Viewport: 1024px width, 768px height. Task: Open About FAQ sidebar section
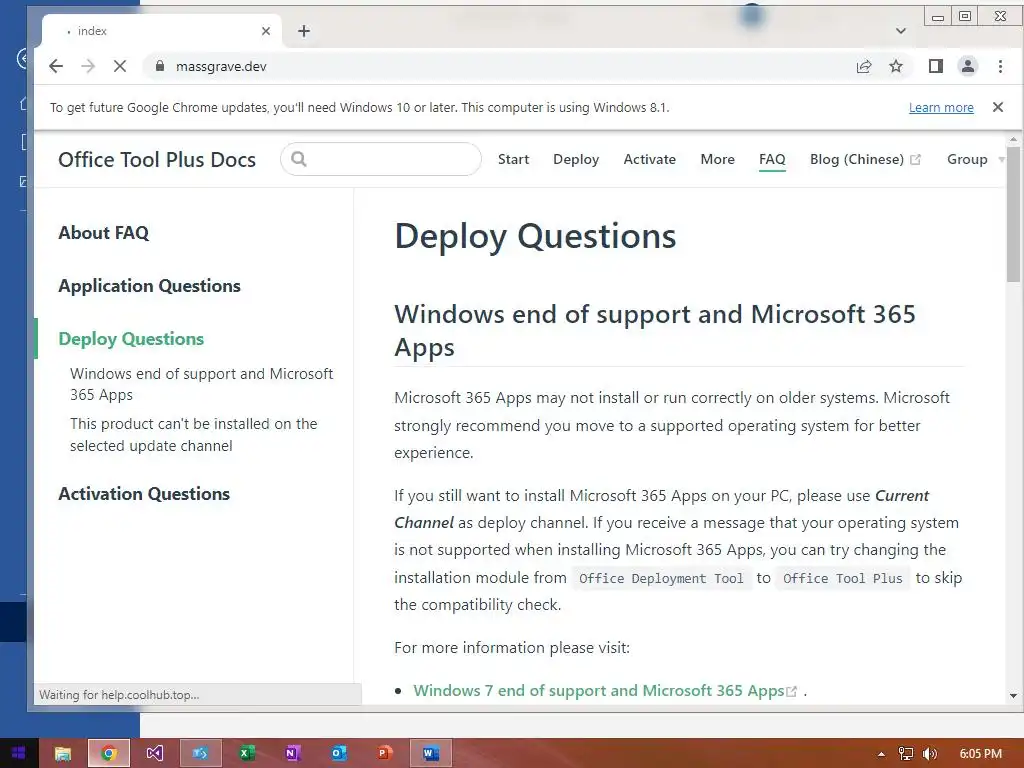coord(104,232)
